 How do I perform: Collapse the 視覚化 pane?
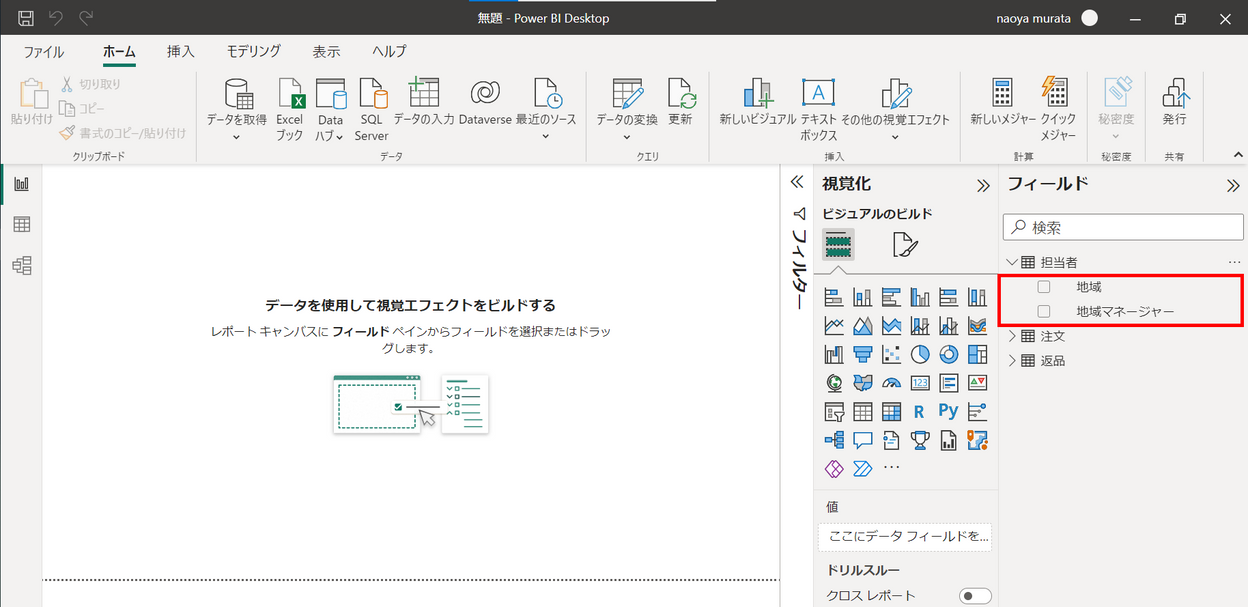click(x=983, y=185)
